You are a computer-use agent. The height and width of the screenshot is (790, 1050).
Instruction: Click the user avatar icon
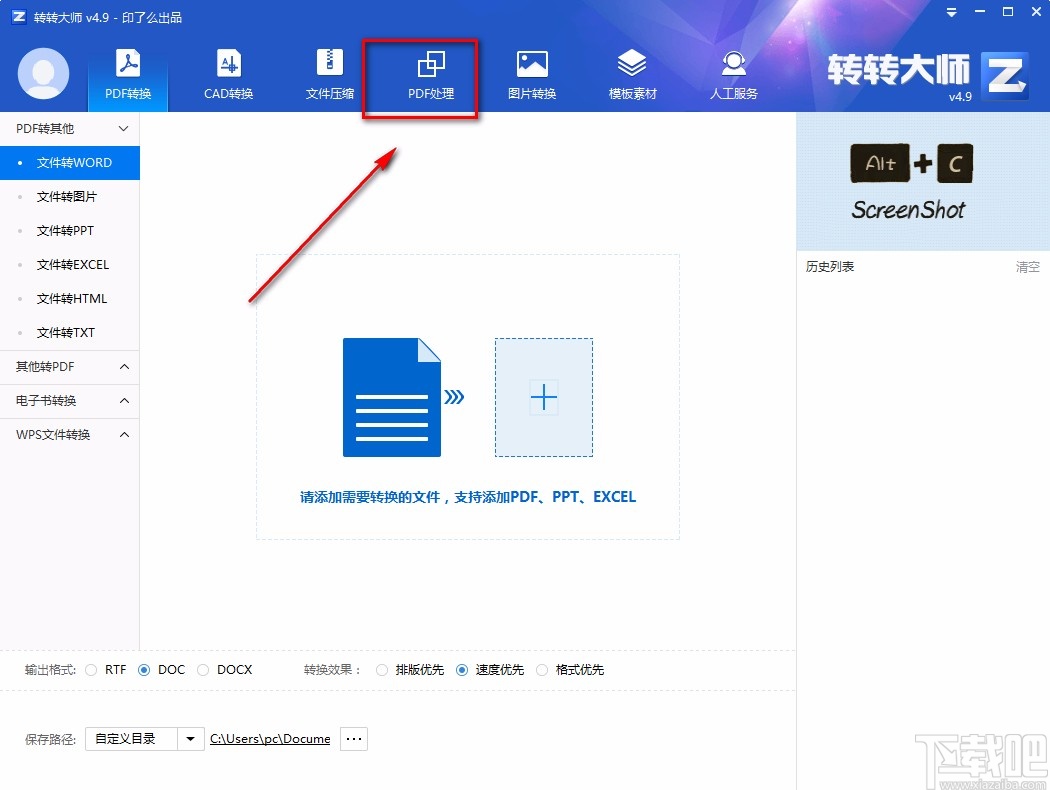tap(44, 74)
